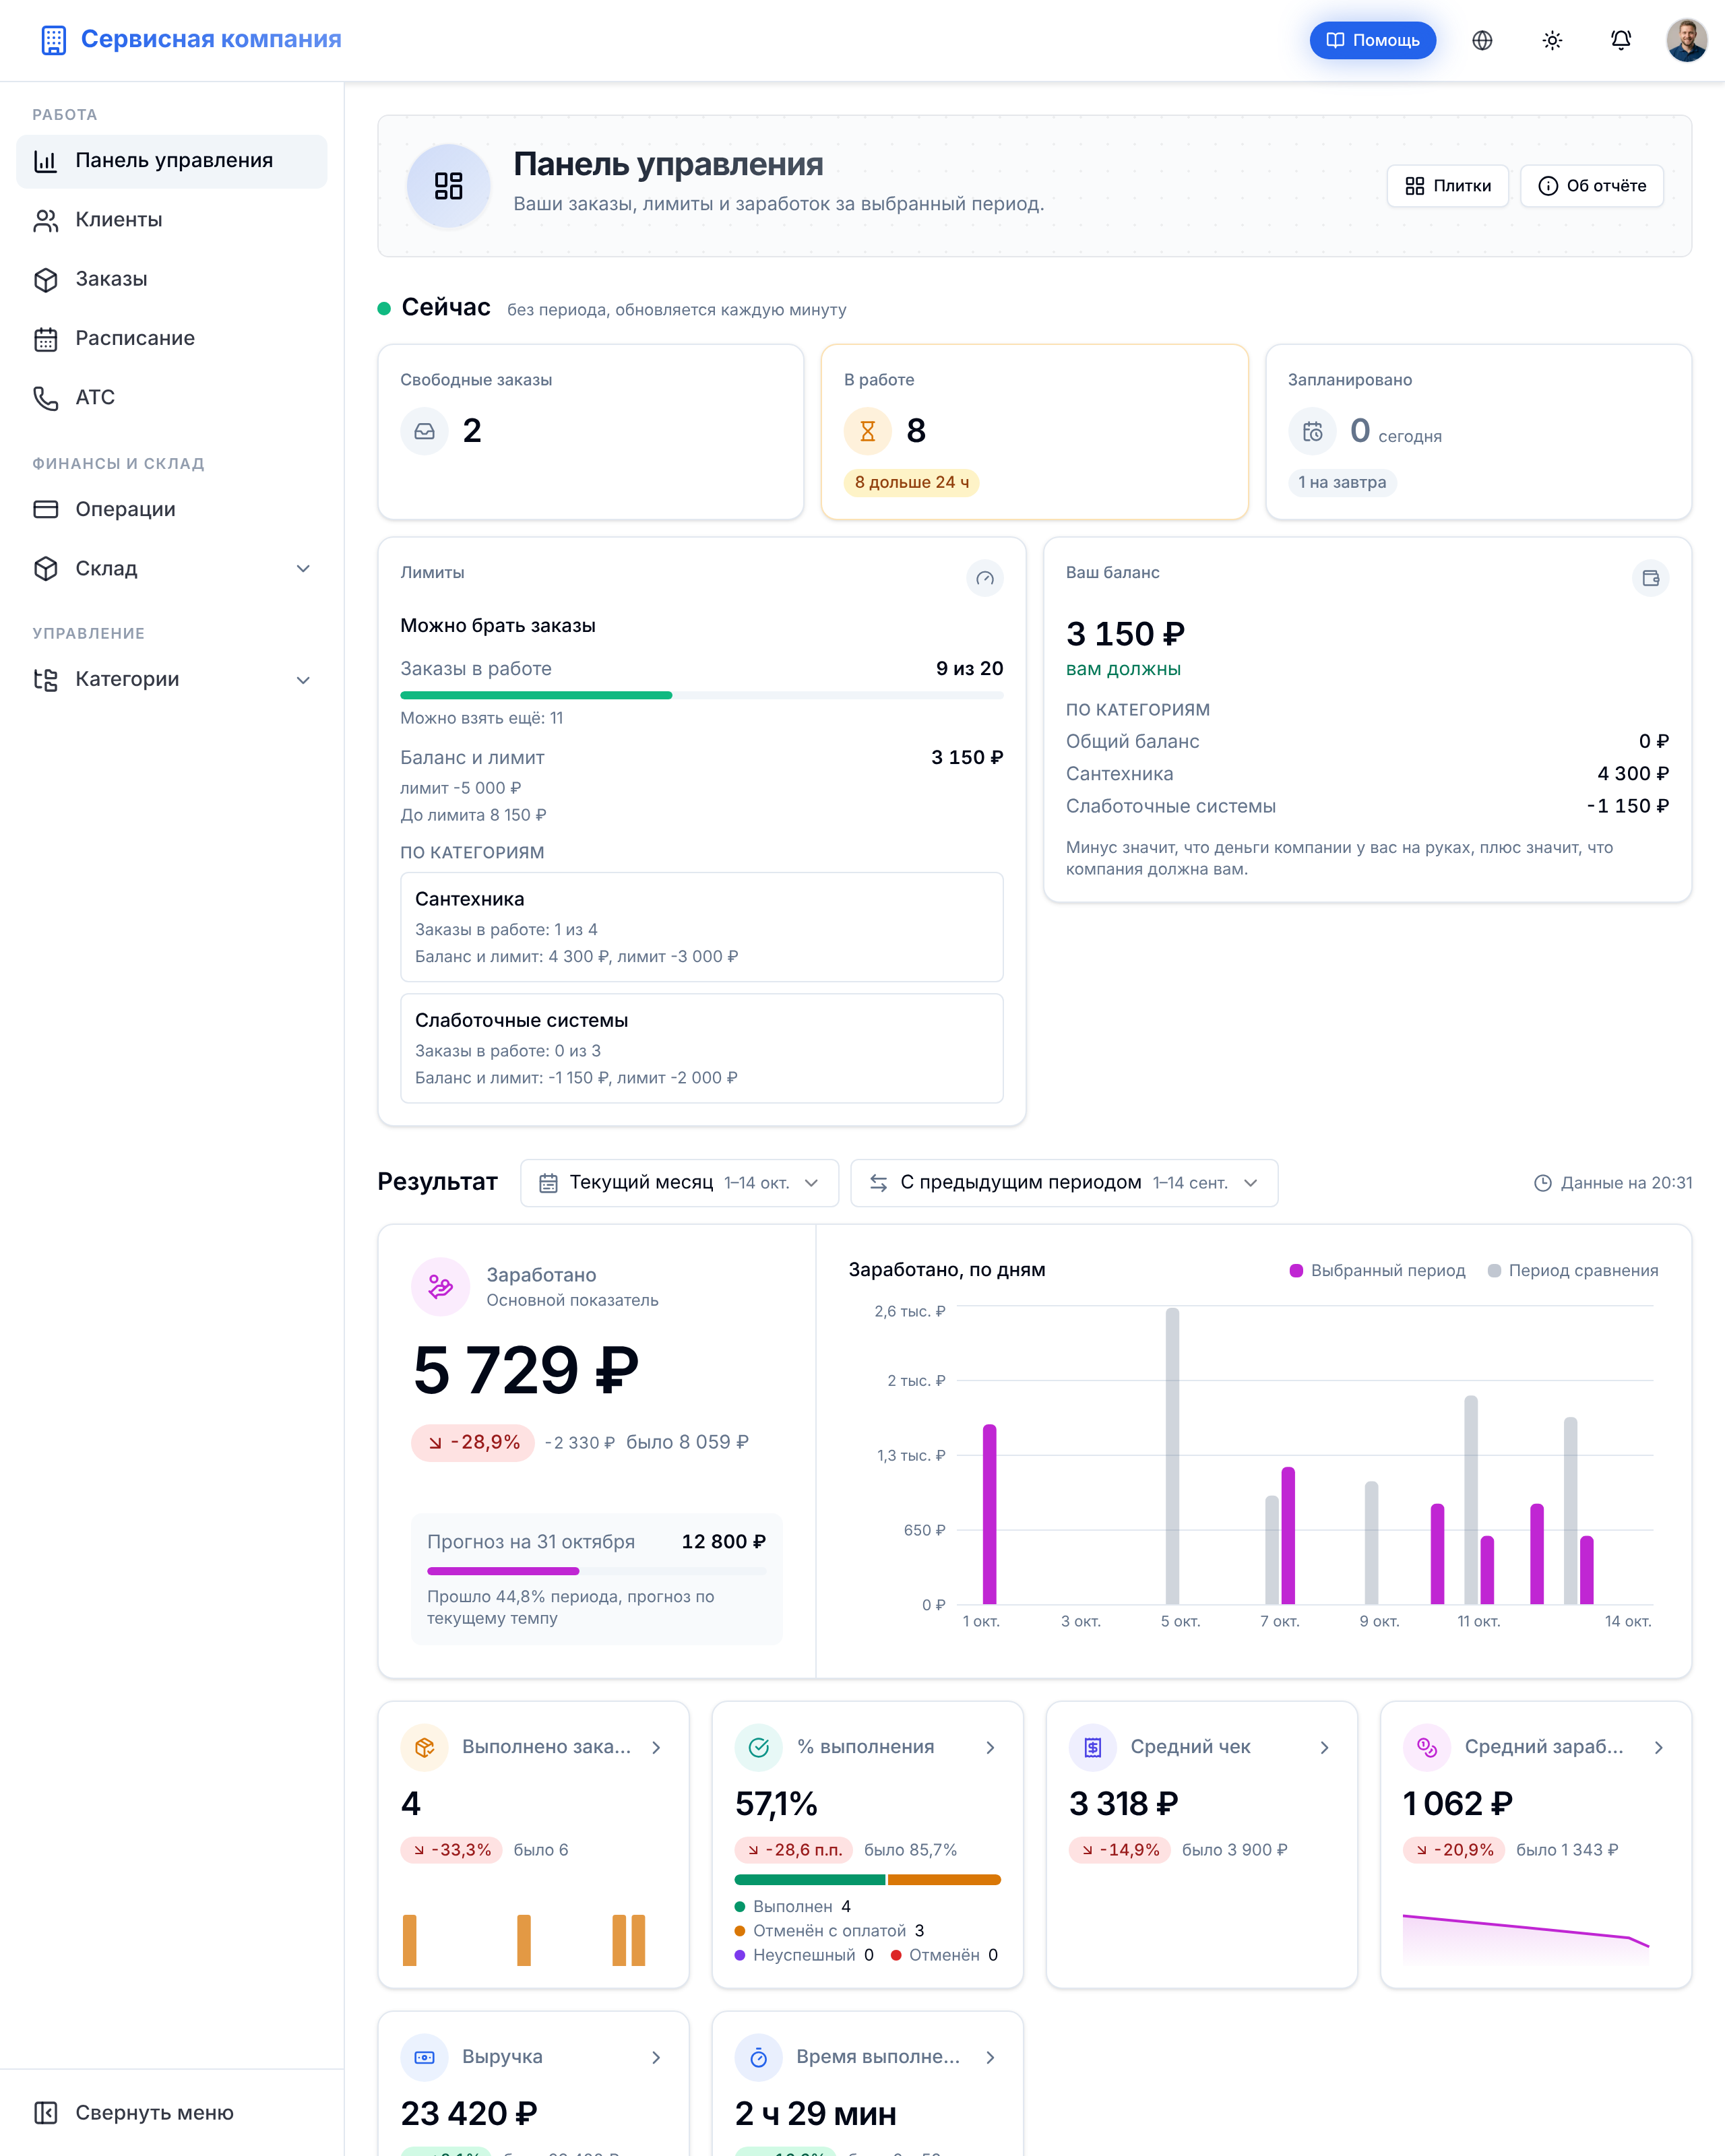Click the inbox icon in Свободные заказы
The width and height of the screenshot is (1725, 2156).
(x=424, y=431)
